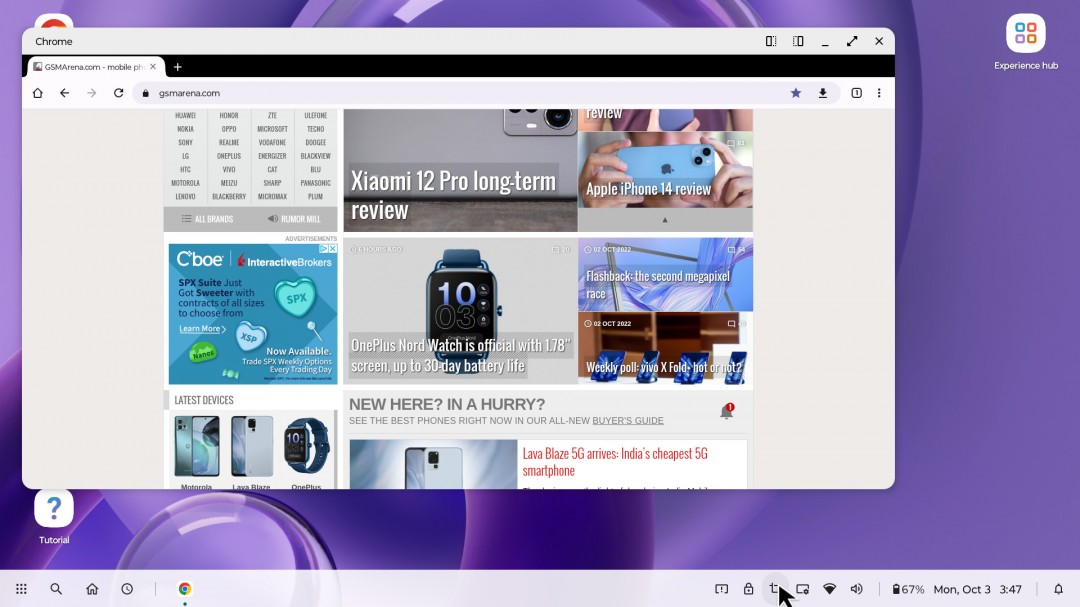This screenshot has width=1080, height=607.
Task: Click the screenshot crop tray icon
Action: tap(774, 589)
